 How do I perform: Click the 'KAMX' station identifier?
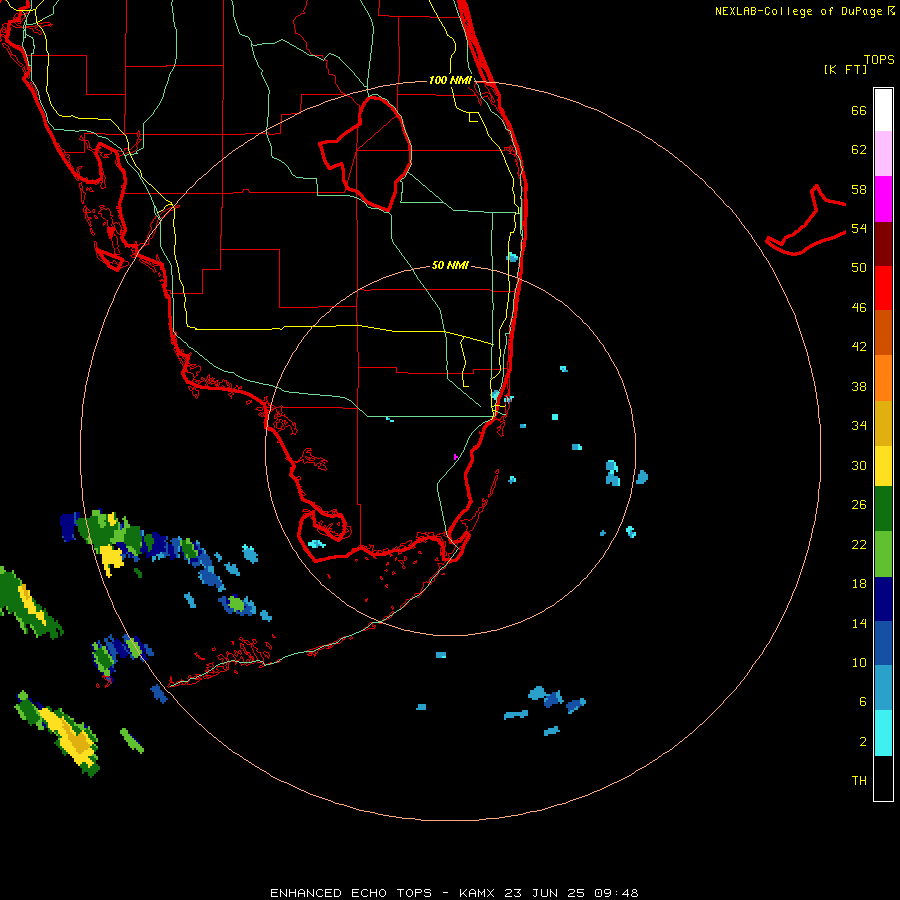click(478, 893)
